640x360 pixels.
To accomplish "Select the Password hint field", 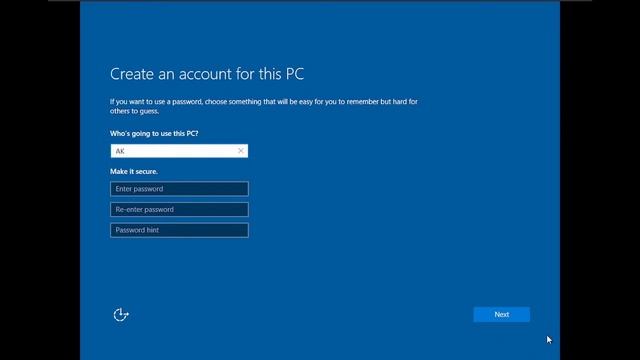I will (x=179, y=230).
